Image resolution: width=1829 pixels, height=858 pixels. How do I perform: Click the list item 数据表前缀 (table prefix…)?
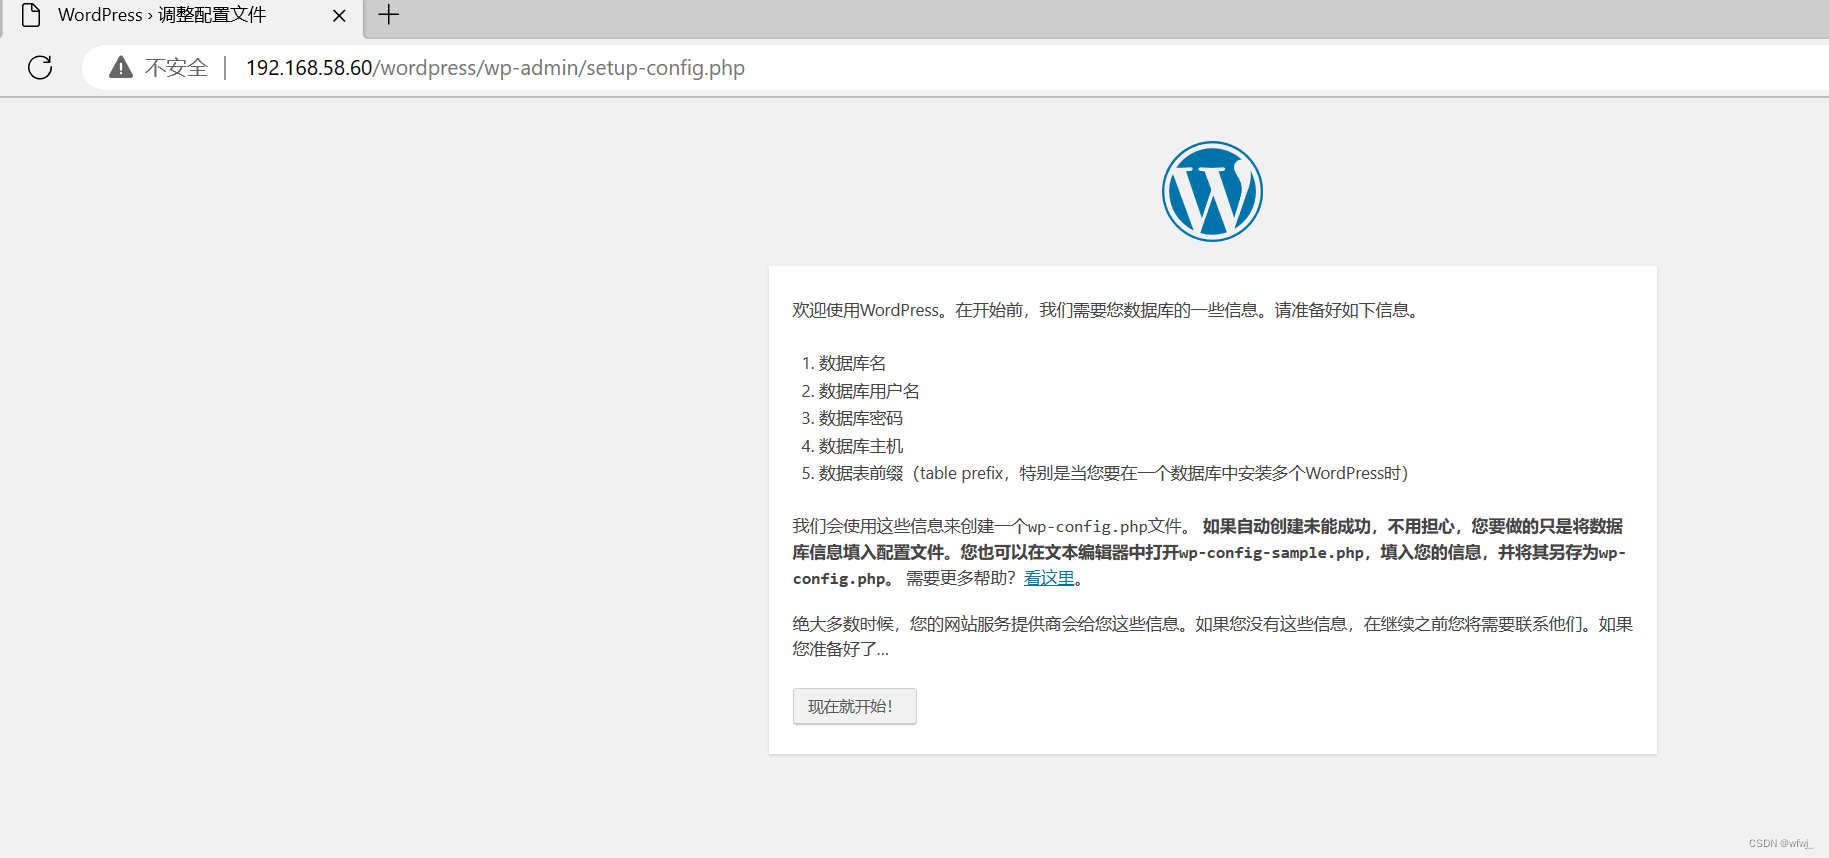pos(1113,473)
